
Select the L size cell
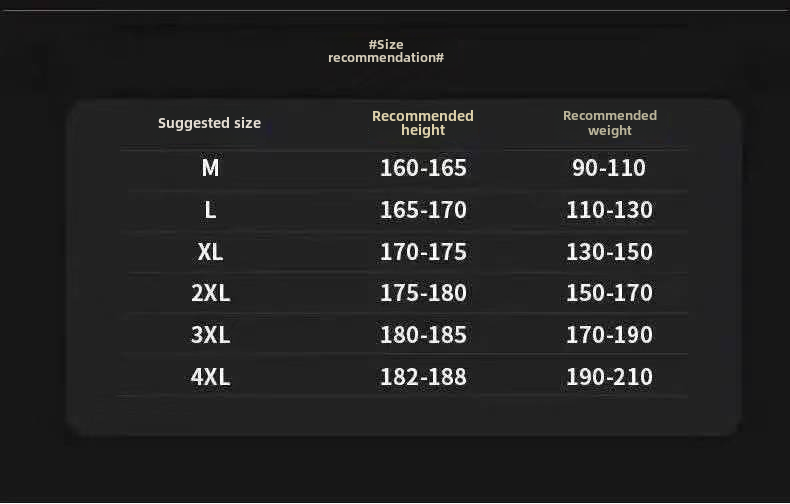coord(210,210)
